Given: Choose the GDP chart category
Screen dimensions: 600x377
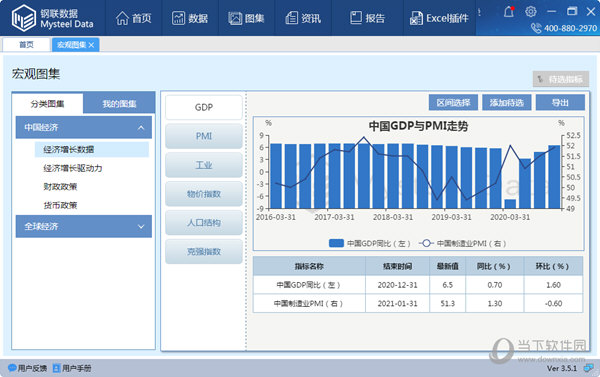Looking at the screenshot, I should (x=204, y=107).
